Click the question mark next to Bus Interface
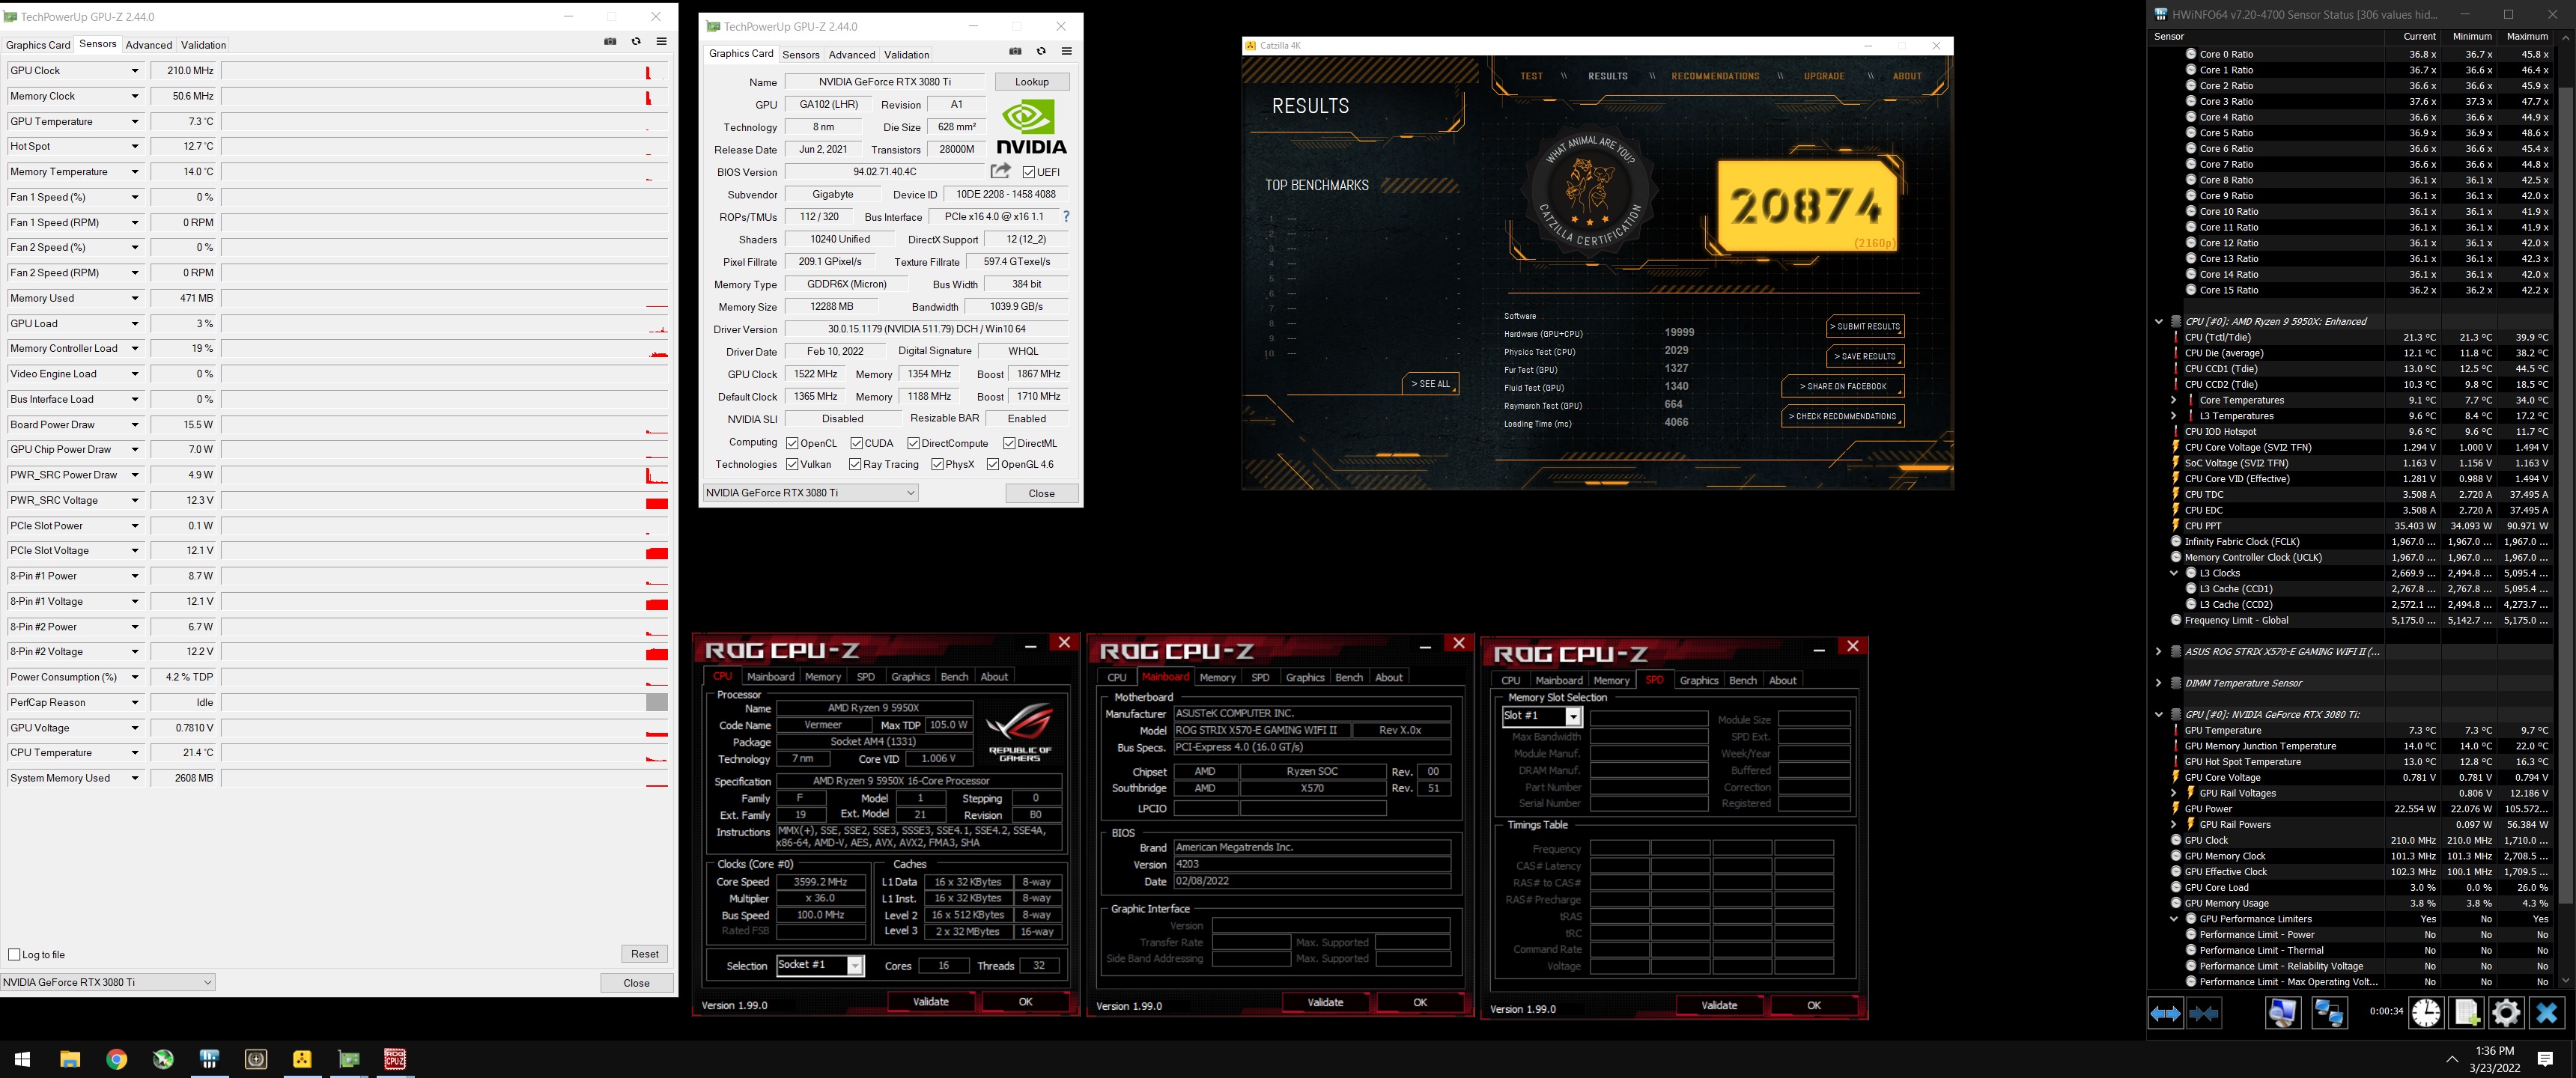The width and height of the screenshot is (2576, 1078). [1066, 217]
